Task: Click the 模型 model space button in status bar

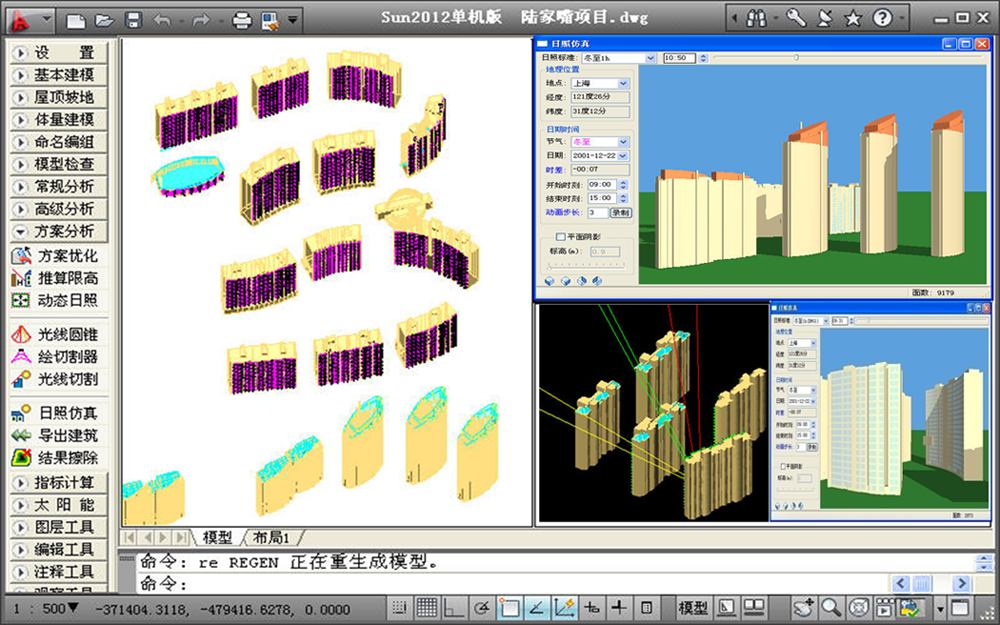Action: (693, 608)
